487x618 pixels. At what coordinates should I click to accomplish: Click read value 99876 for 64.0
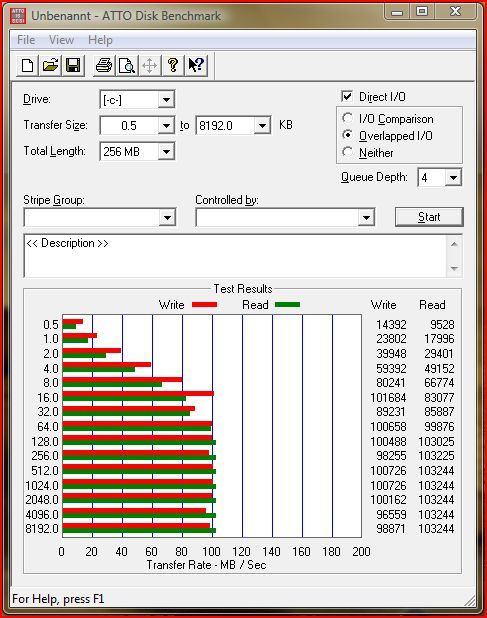[x=439, y=426]
